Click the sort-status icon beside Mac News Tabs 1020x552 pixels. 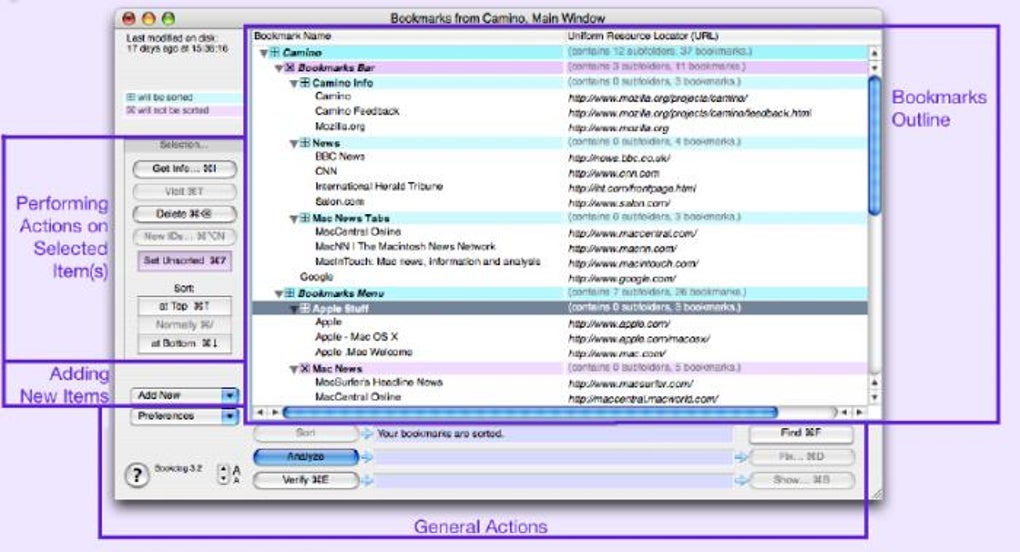click(x=304, y=218)
